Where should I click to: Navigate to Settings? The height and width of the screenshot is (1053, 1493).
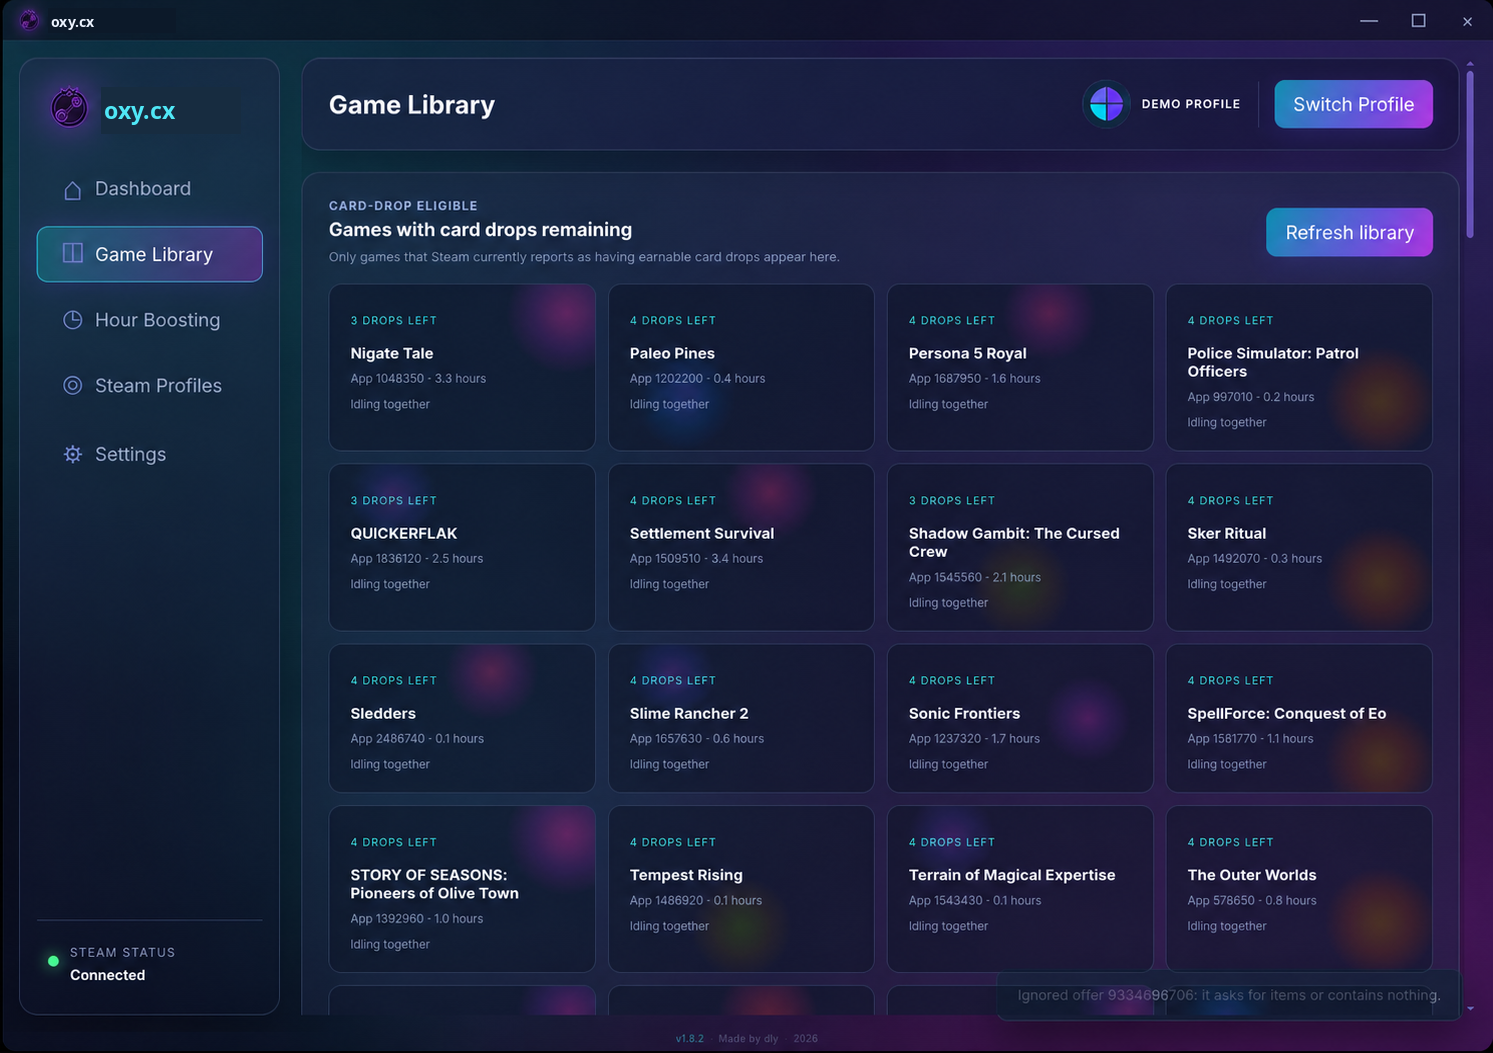pos(150,454)
